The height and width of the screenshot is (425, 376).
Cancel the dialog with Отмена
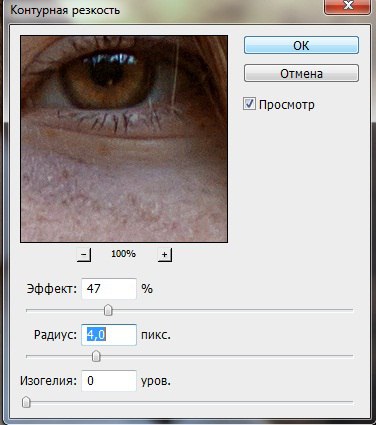pyautogui.click(x=301, y=73)
